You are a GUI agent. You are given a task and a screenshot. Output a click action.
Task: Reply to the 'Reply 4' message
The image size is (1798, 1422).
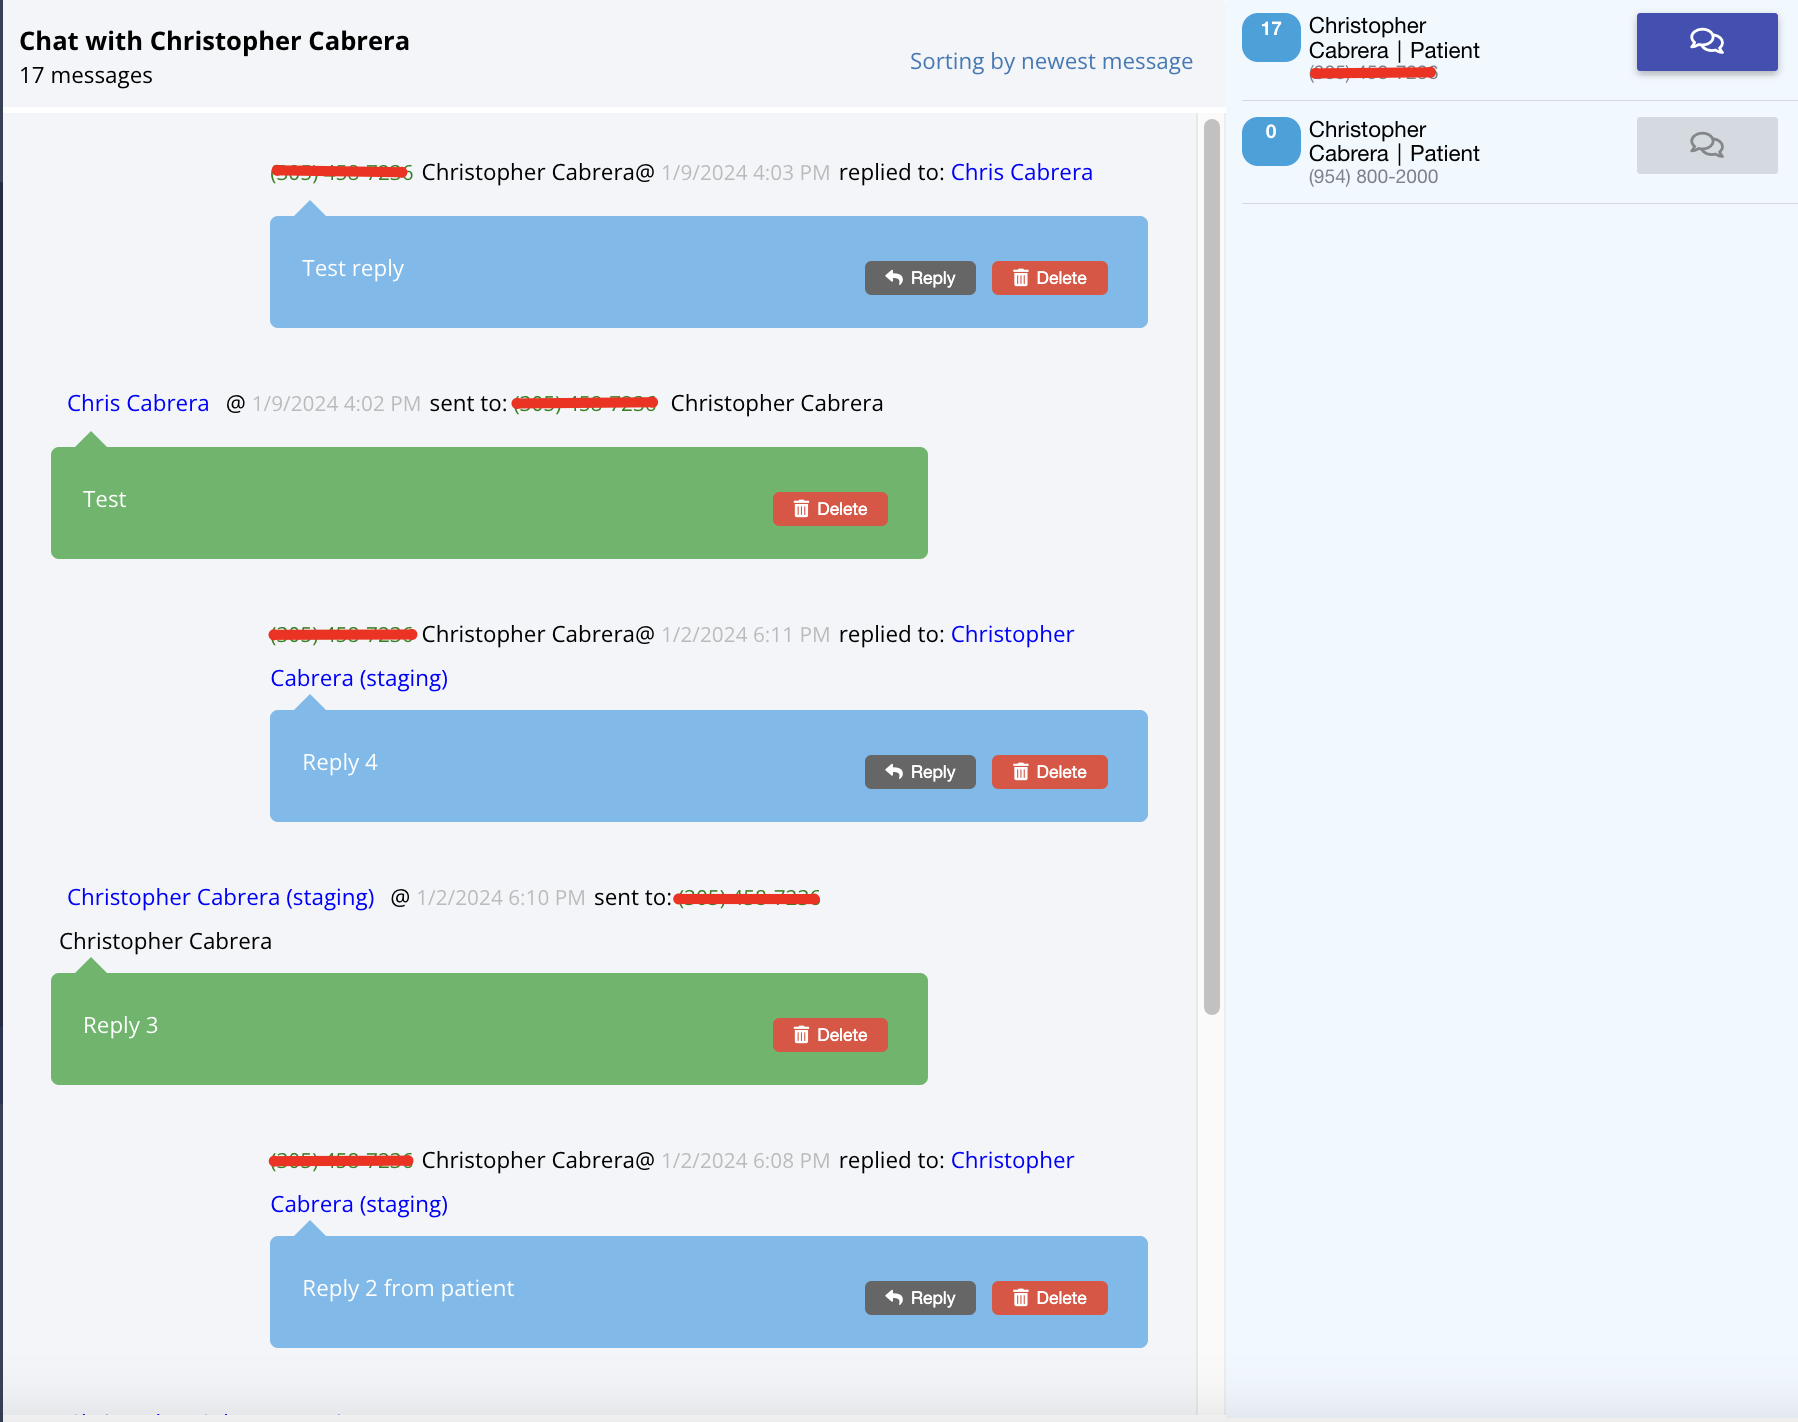pyautogui.click(x=919, y=772)
